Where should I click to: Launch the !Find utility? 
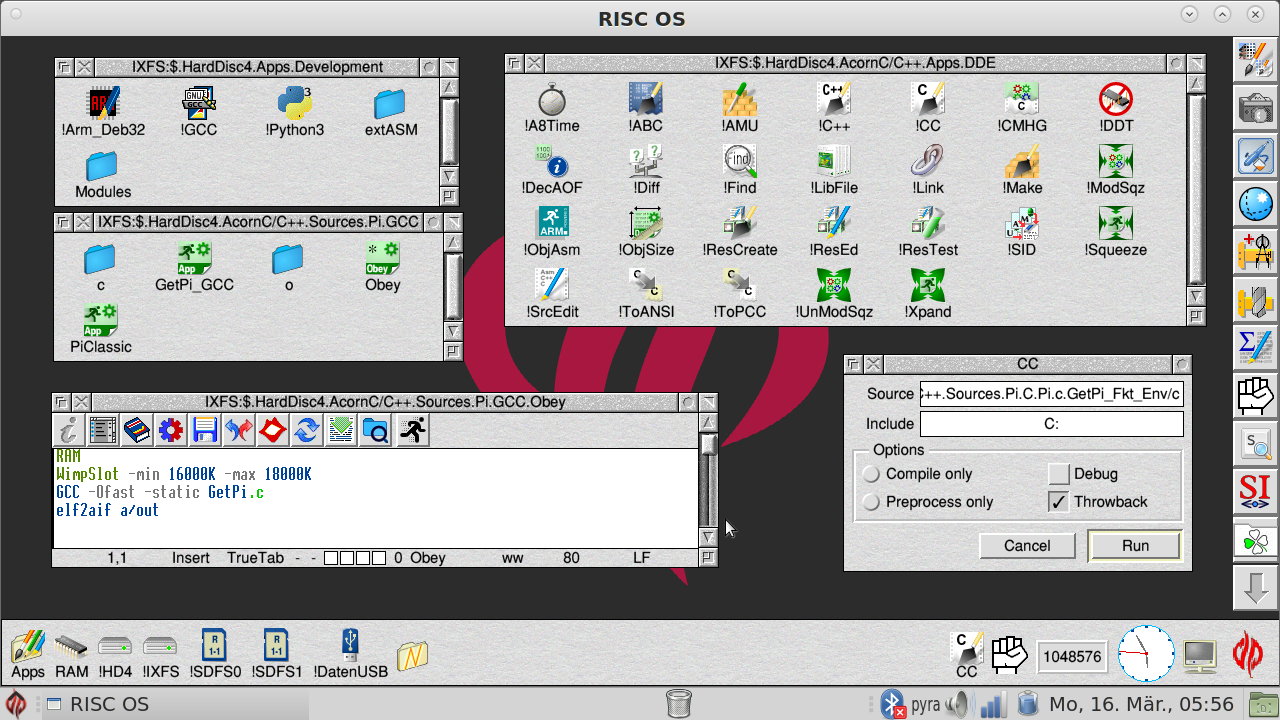pyautogui.click(x=740, y=162)
